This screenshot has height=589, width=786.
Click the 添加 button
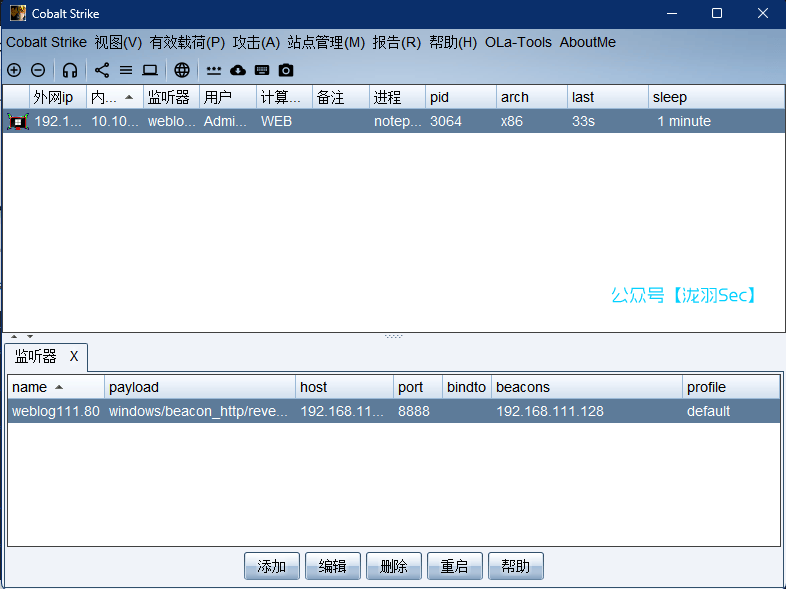click(x=272, y=566)
